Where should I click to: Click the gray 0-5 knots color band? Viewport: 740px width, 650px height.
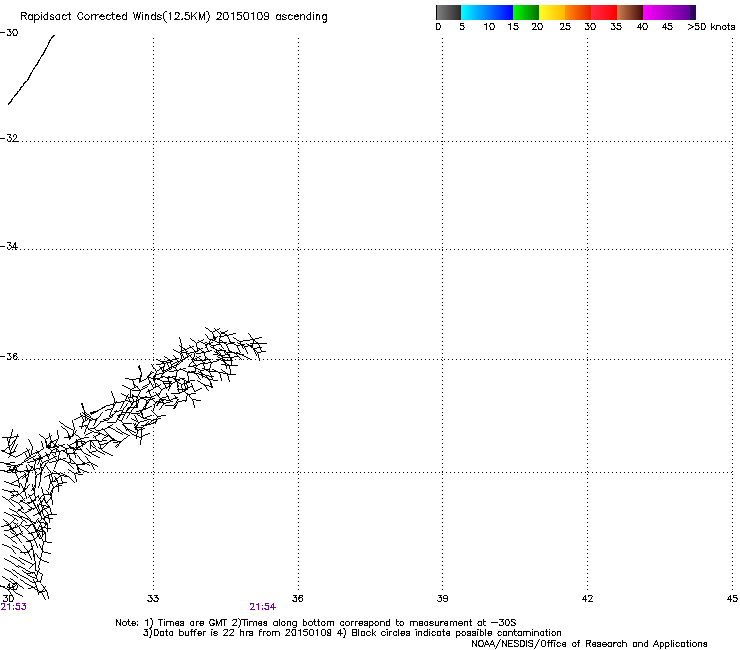tap(448, 12)
